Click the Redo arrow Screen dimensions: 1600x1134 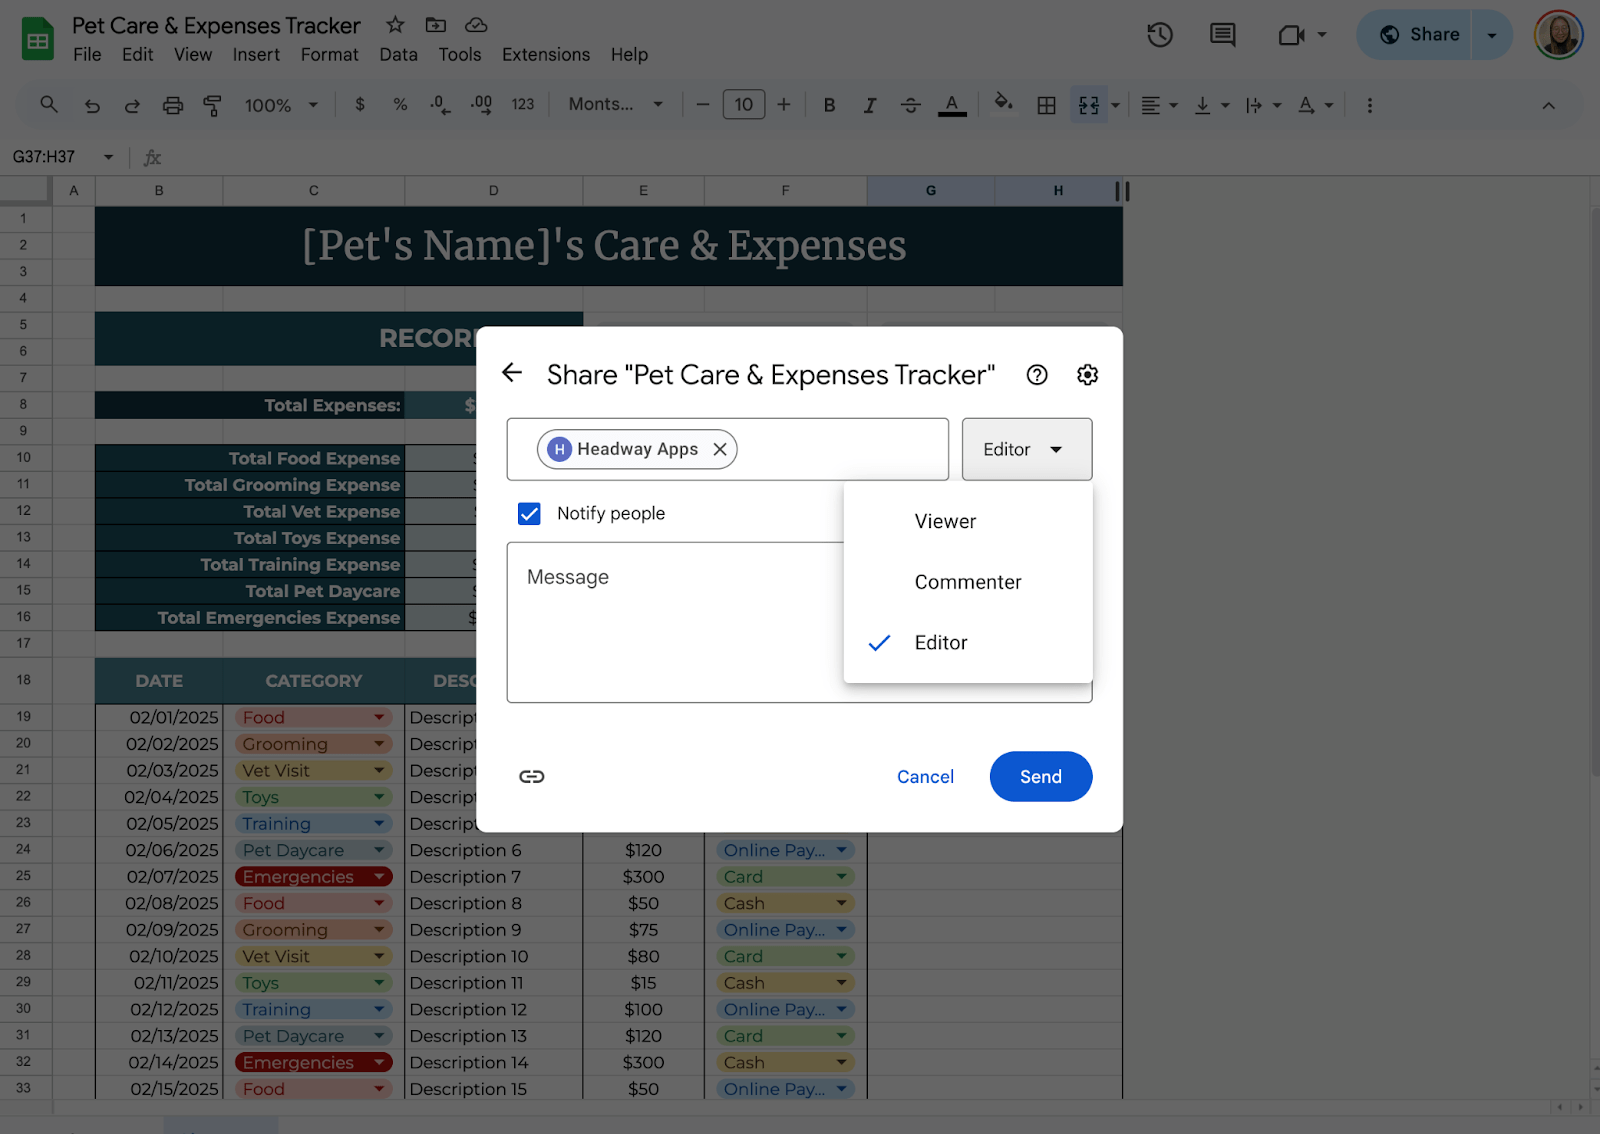point(132,105)
